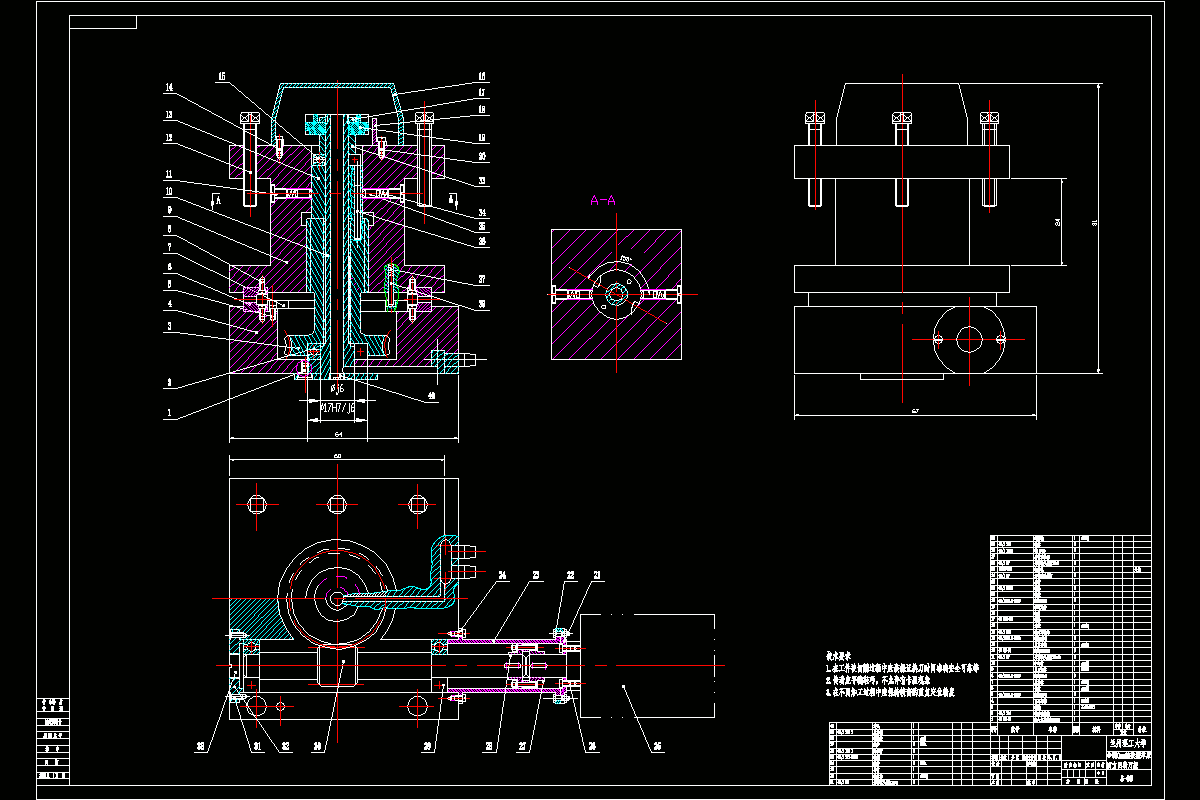The height and width of the screenshot is (800, 1200).
Task: Click part balloon number 37
Action: point(481,280)
